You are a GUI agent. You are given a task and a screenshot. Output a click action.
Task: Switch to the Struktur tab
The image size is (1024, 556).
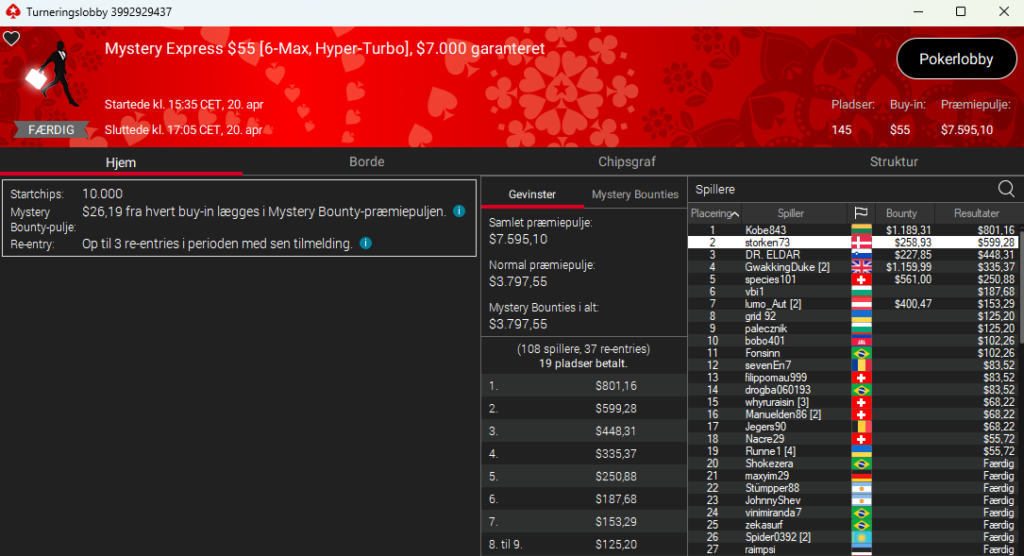coord(893,161)
